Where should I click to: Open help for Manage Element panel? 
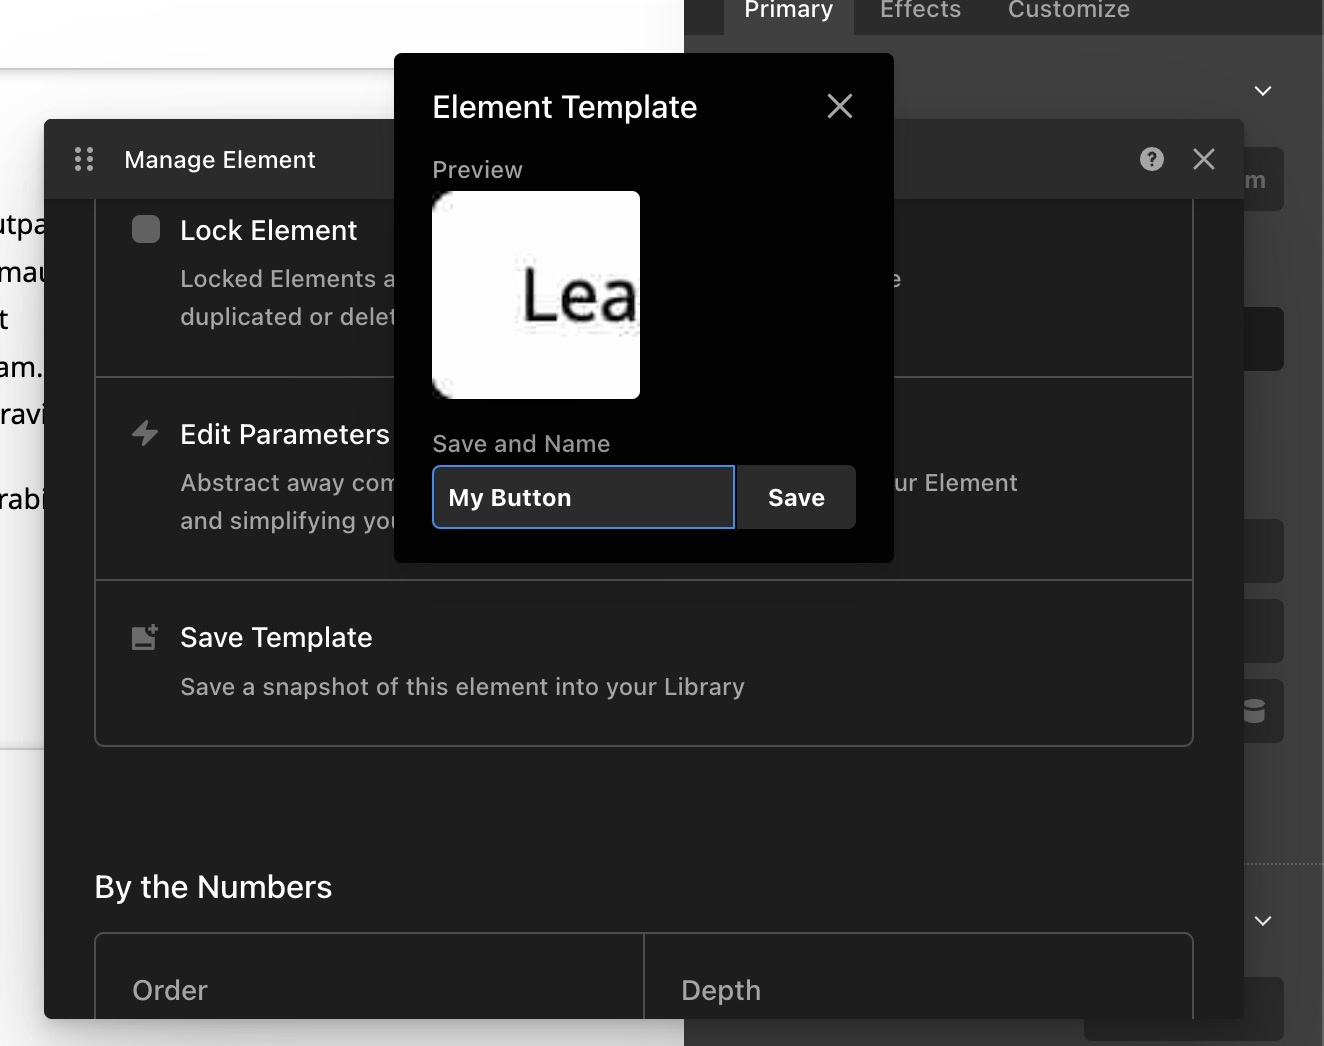1152,159
